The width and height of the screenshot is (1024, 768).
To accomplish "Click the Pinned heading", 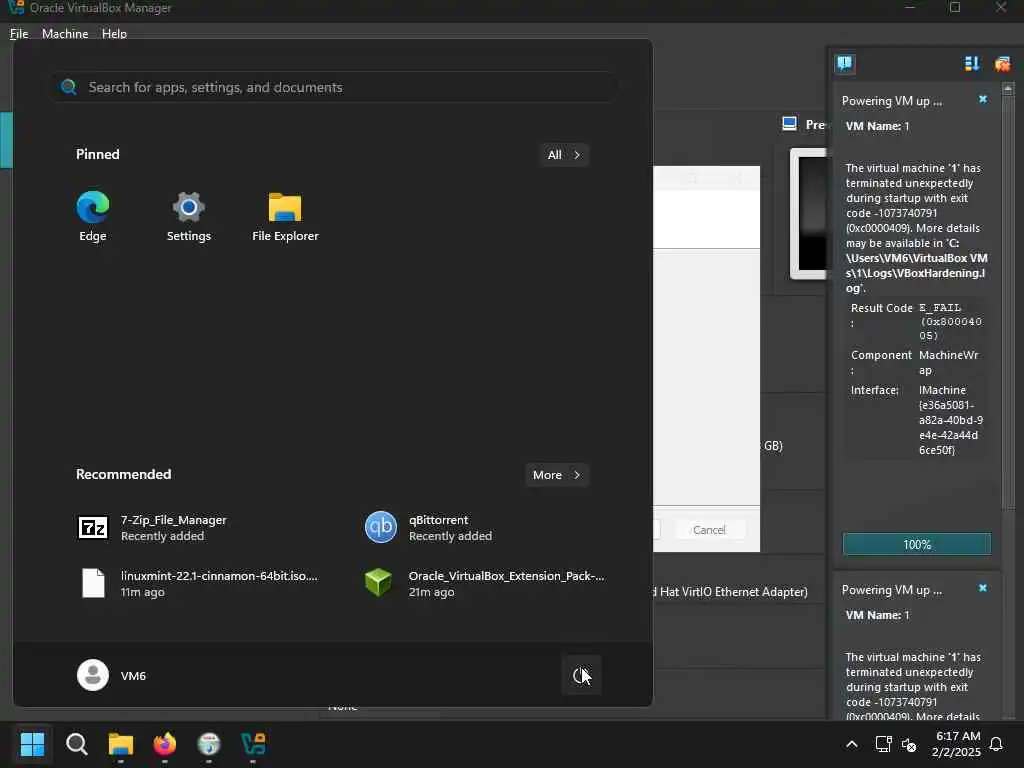I will pos(97,154).
